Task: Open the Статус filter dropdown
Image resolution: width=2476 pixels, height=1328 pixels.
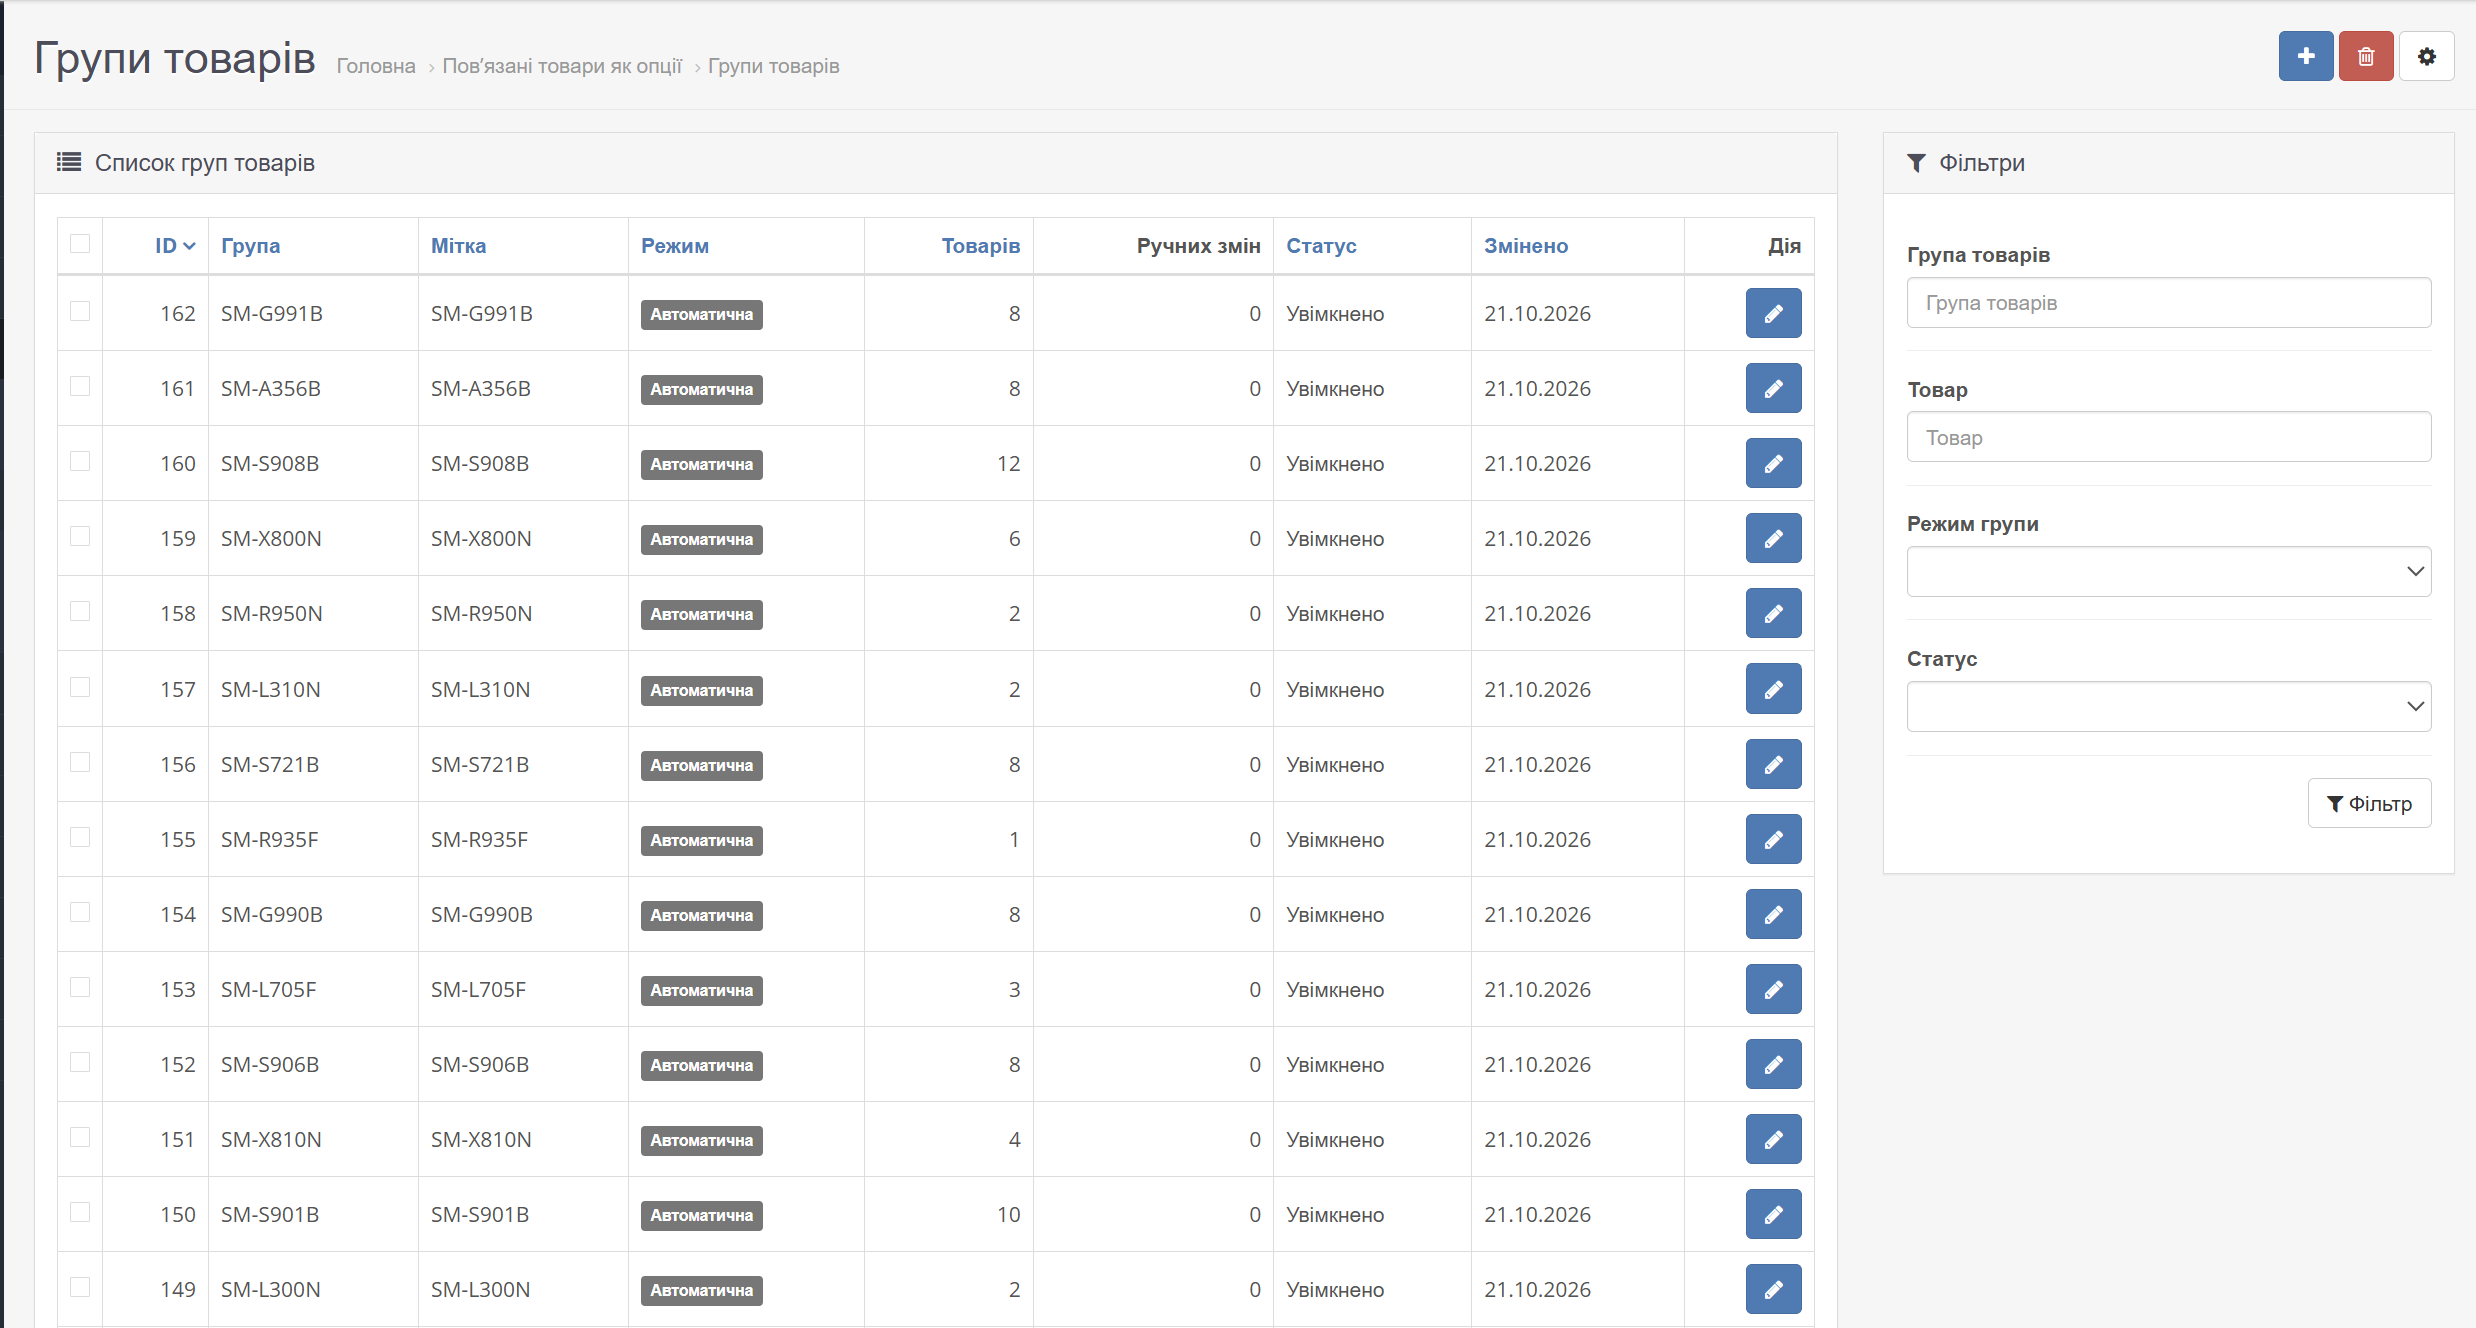Action: pyautogui.click(x=2168, y=706)
